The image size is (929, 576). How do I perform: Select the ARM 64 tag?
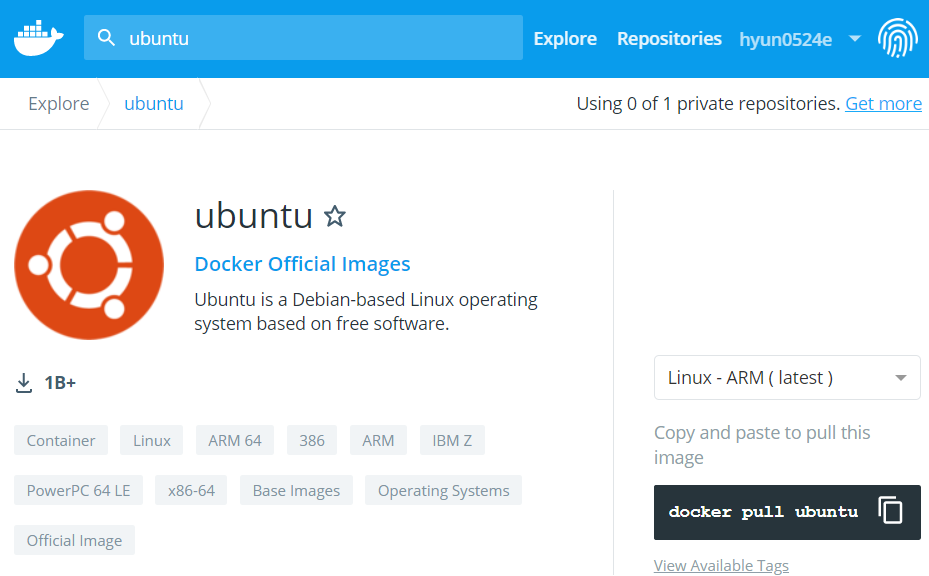point(235,440)
